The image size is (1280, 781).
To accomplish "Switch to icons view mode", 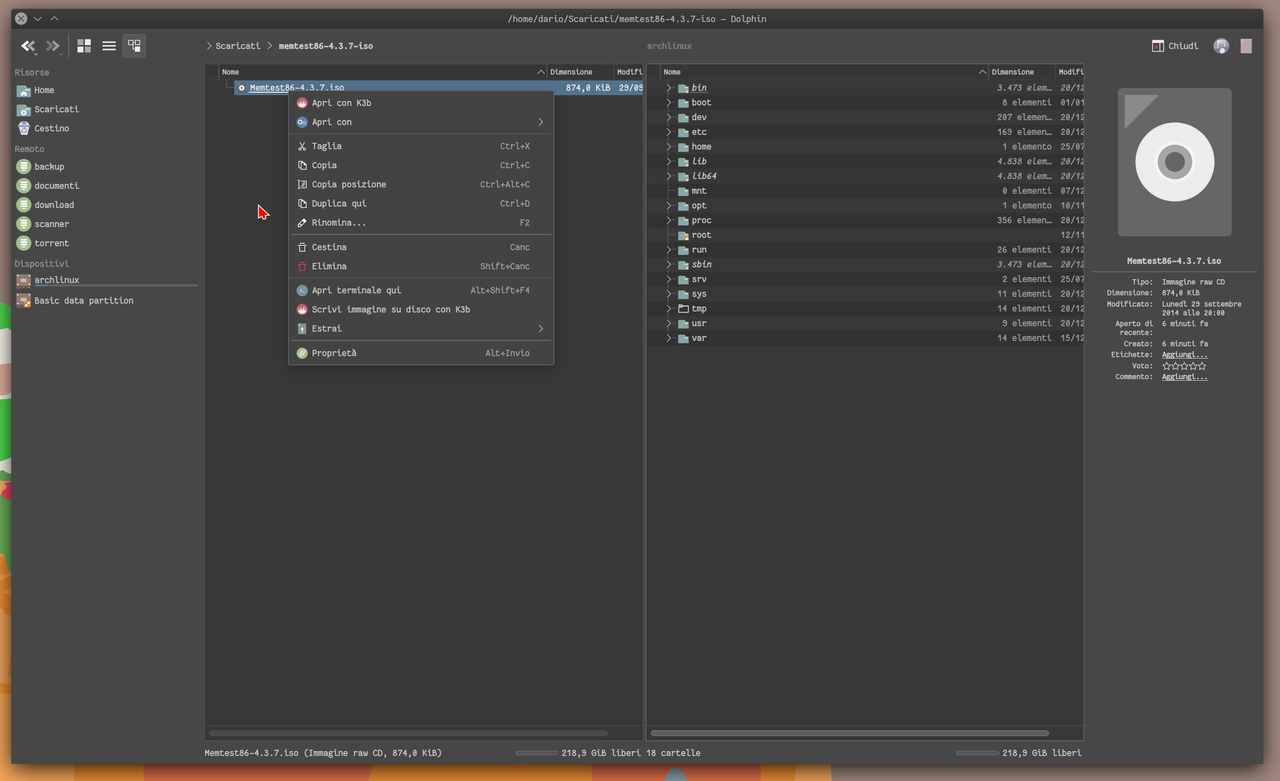I will (x=84, y=46).
